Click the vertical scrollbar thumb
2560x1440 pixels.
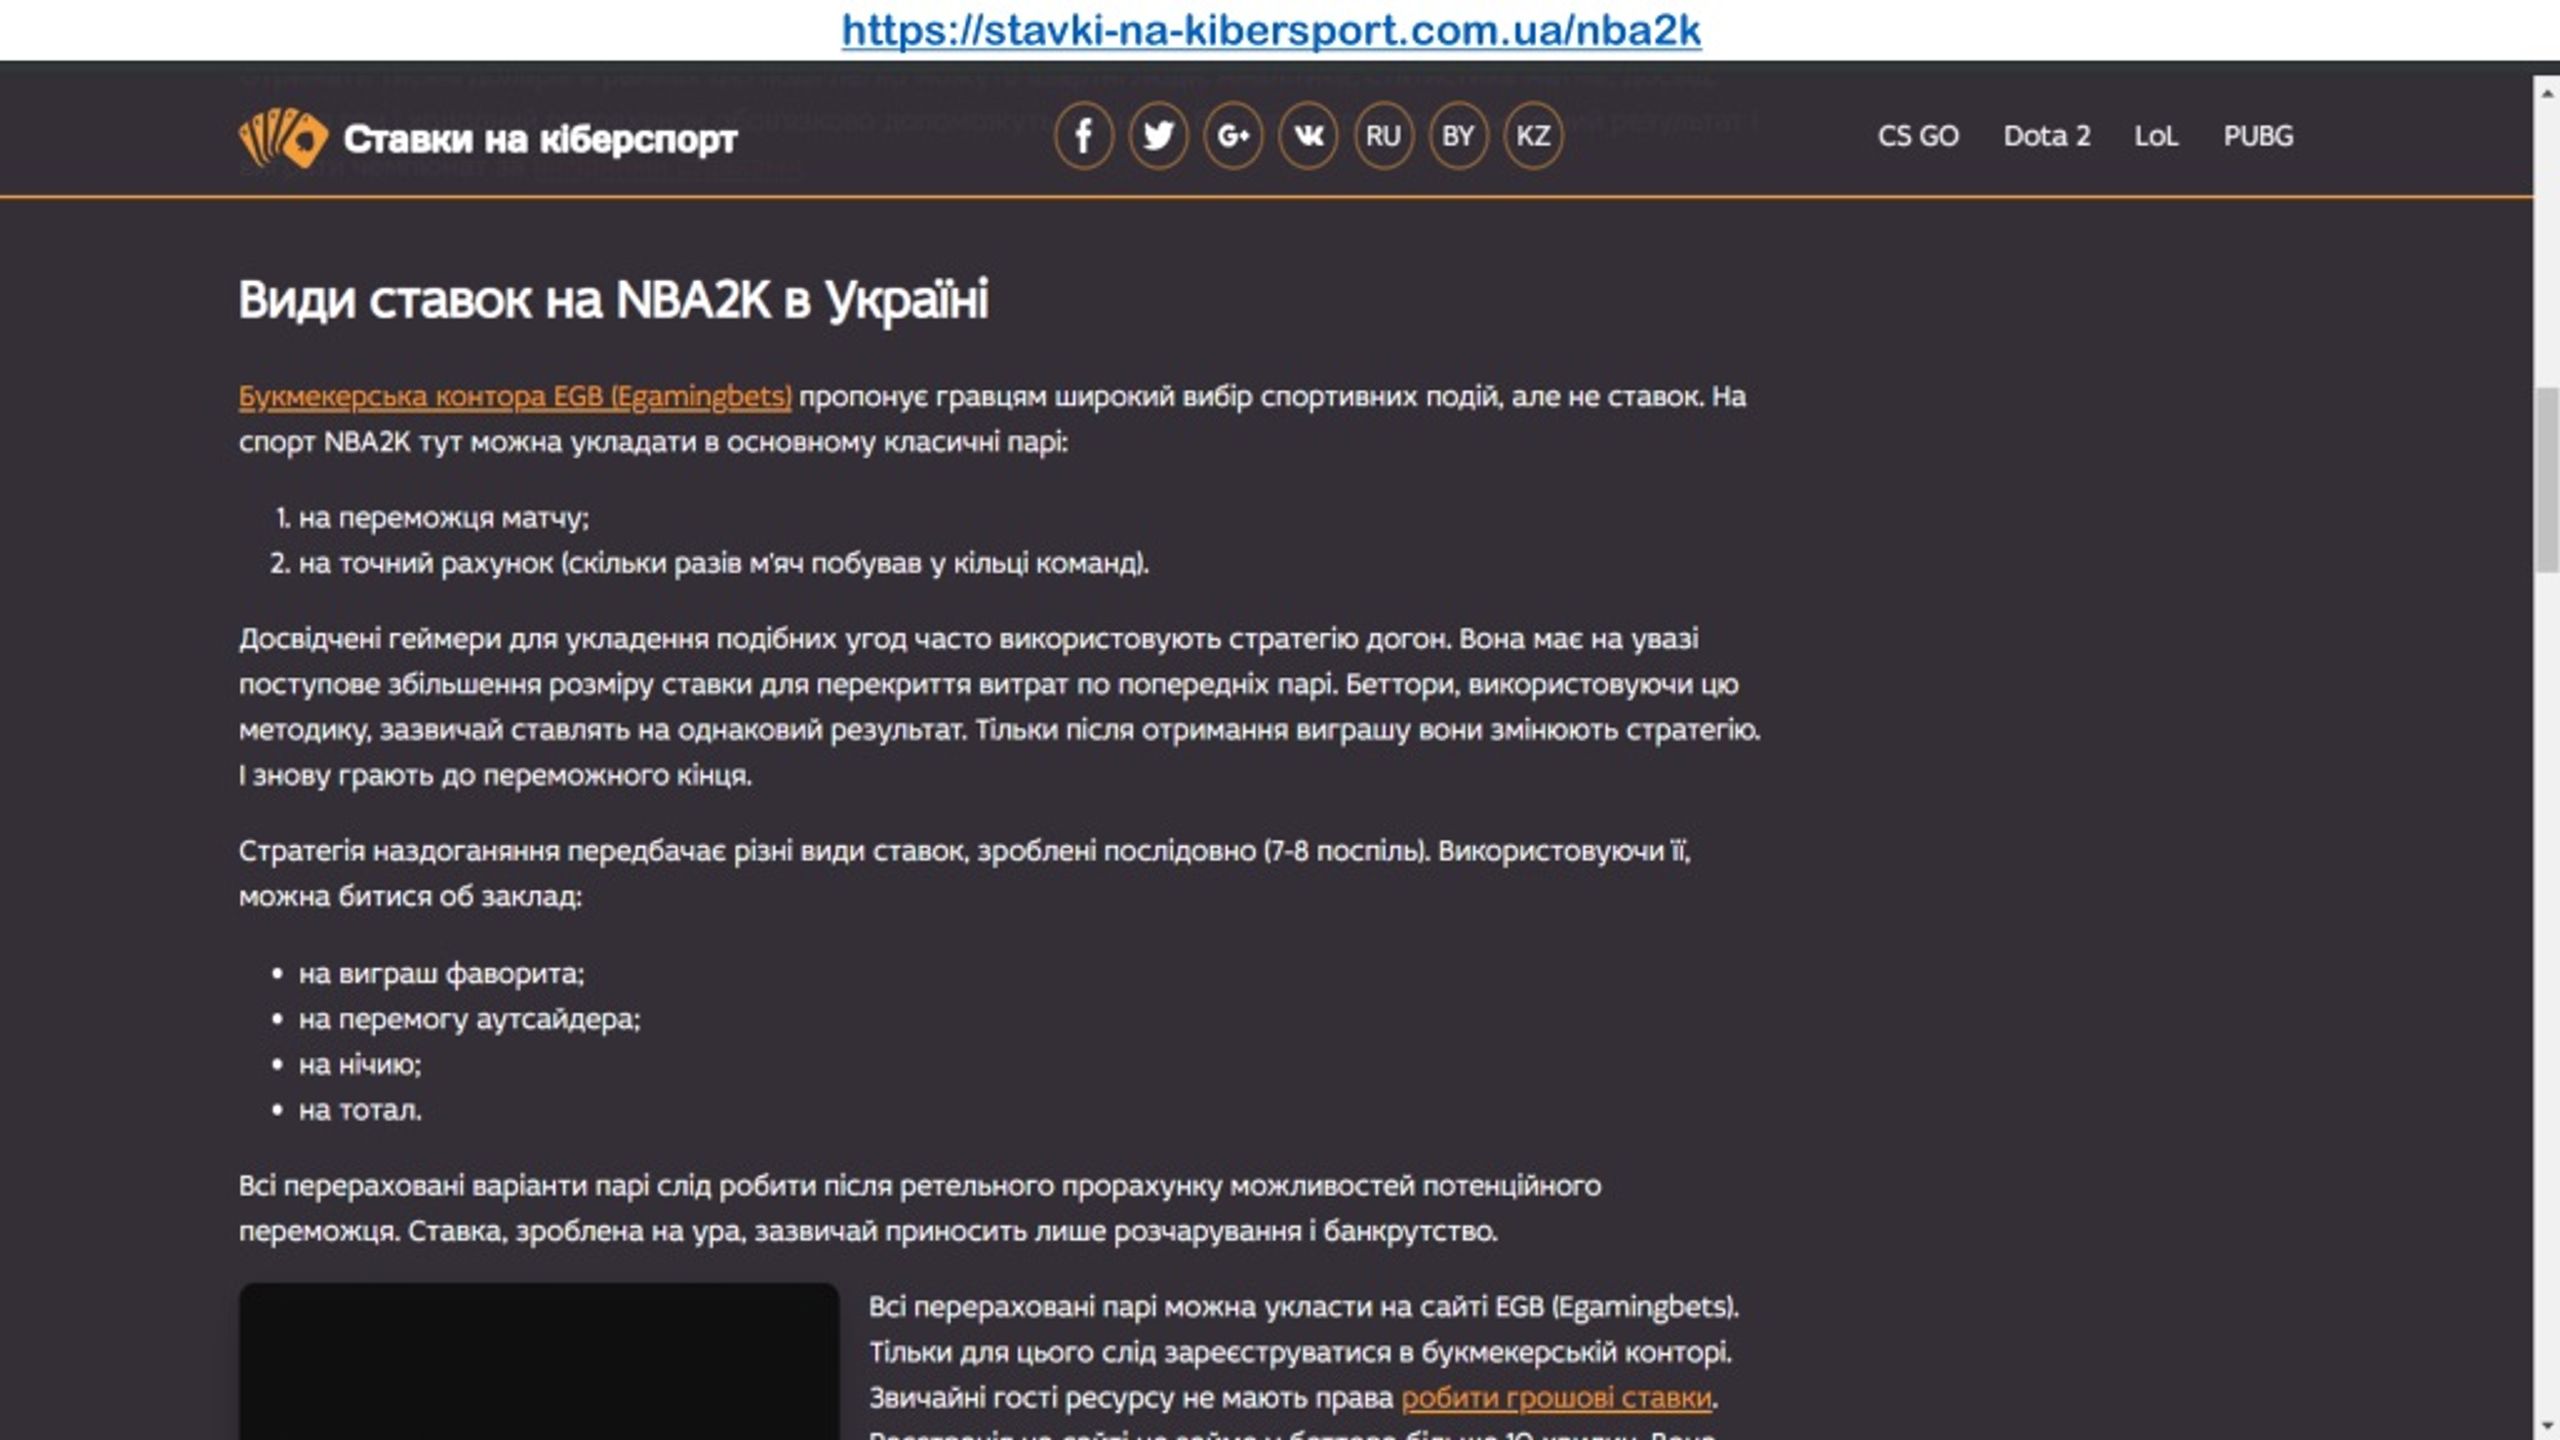pyautogui.click(x=2546, y=480)
